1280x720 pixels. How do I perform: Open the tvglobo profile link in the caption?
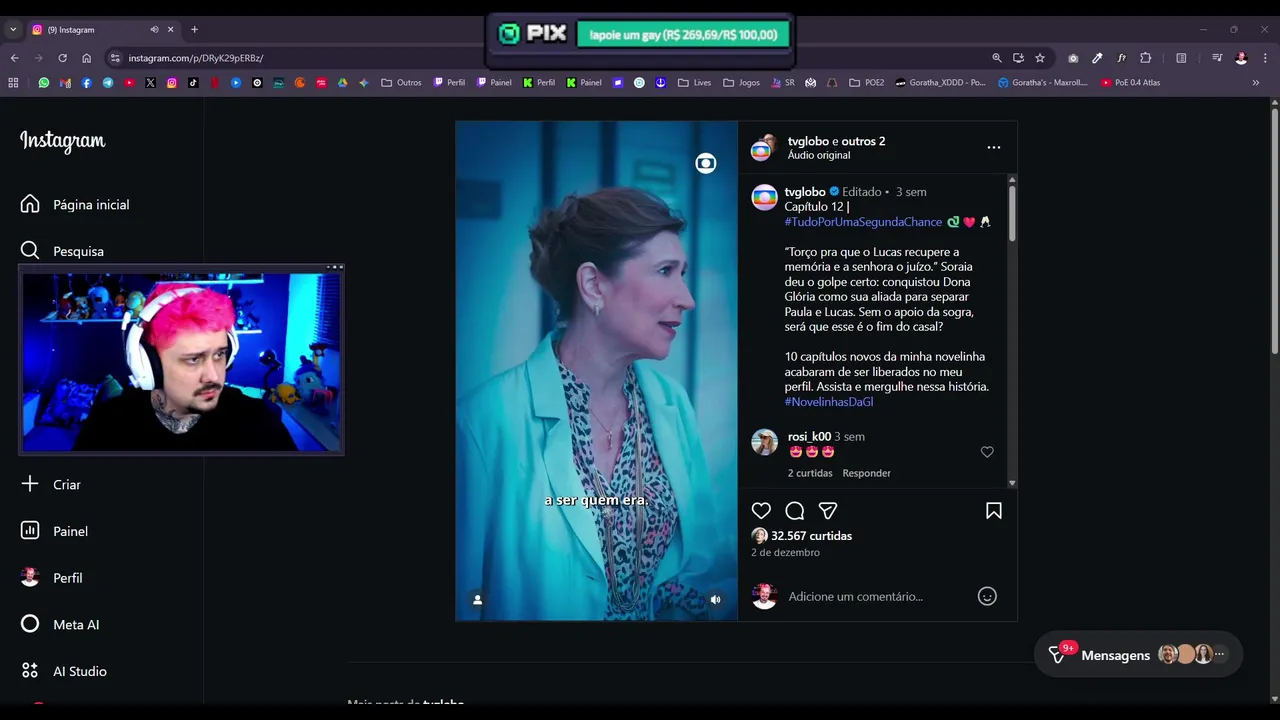tap(805, 192)
